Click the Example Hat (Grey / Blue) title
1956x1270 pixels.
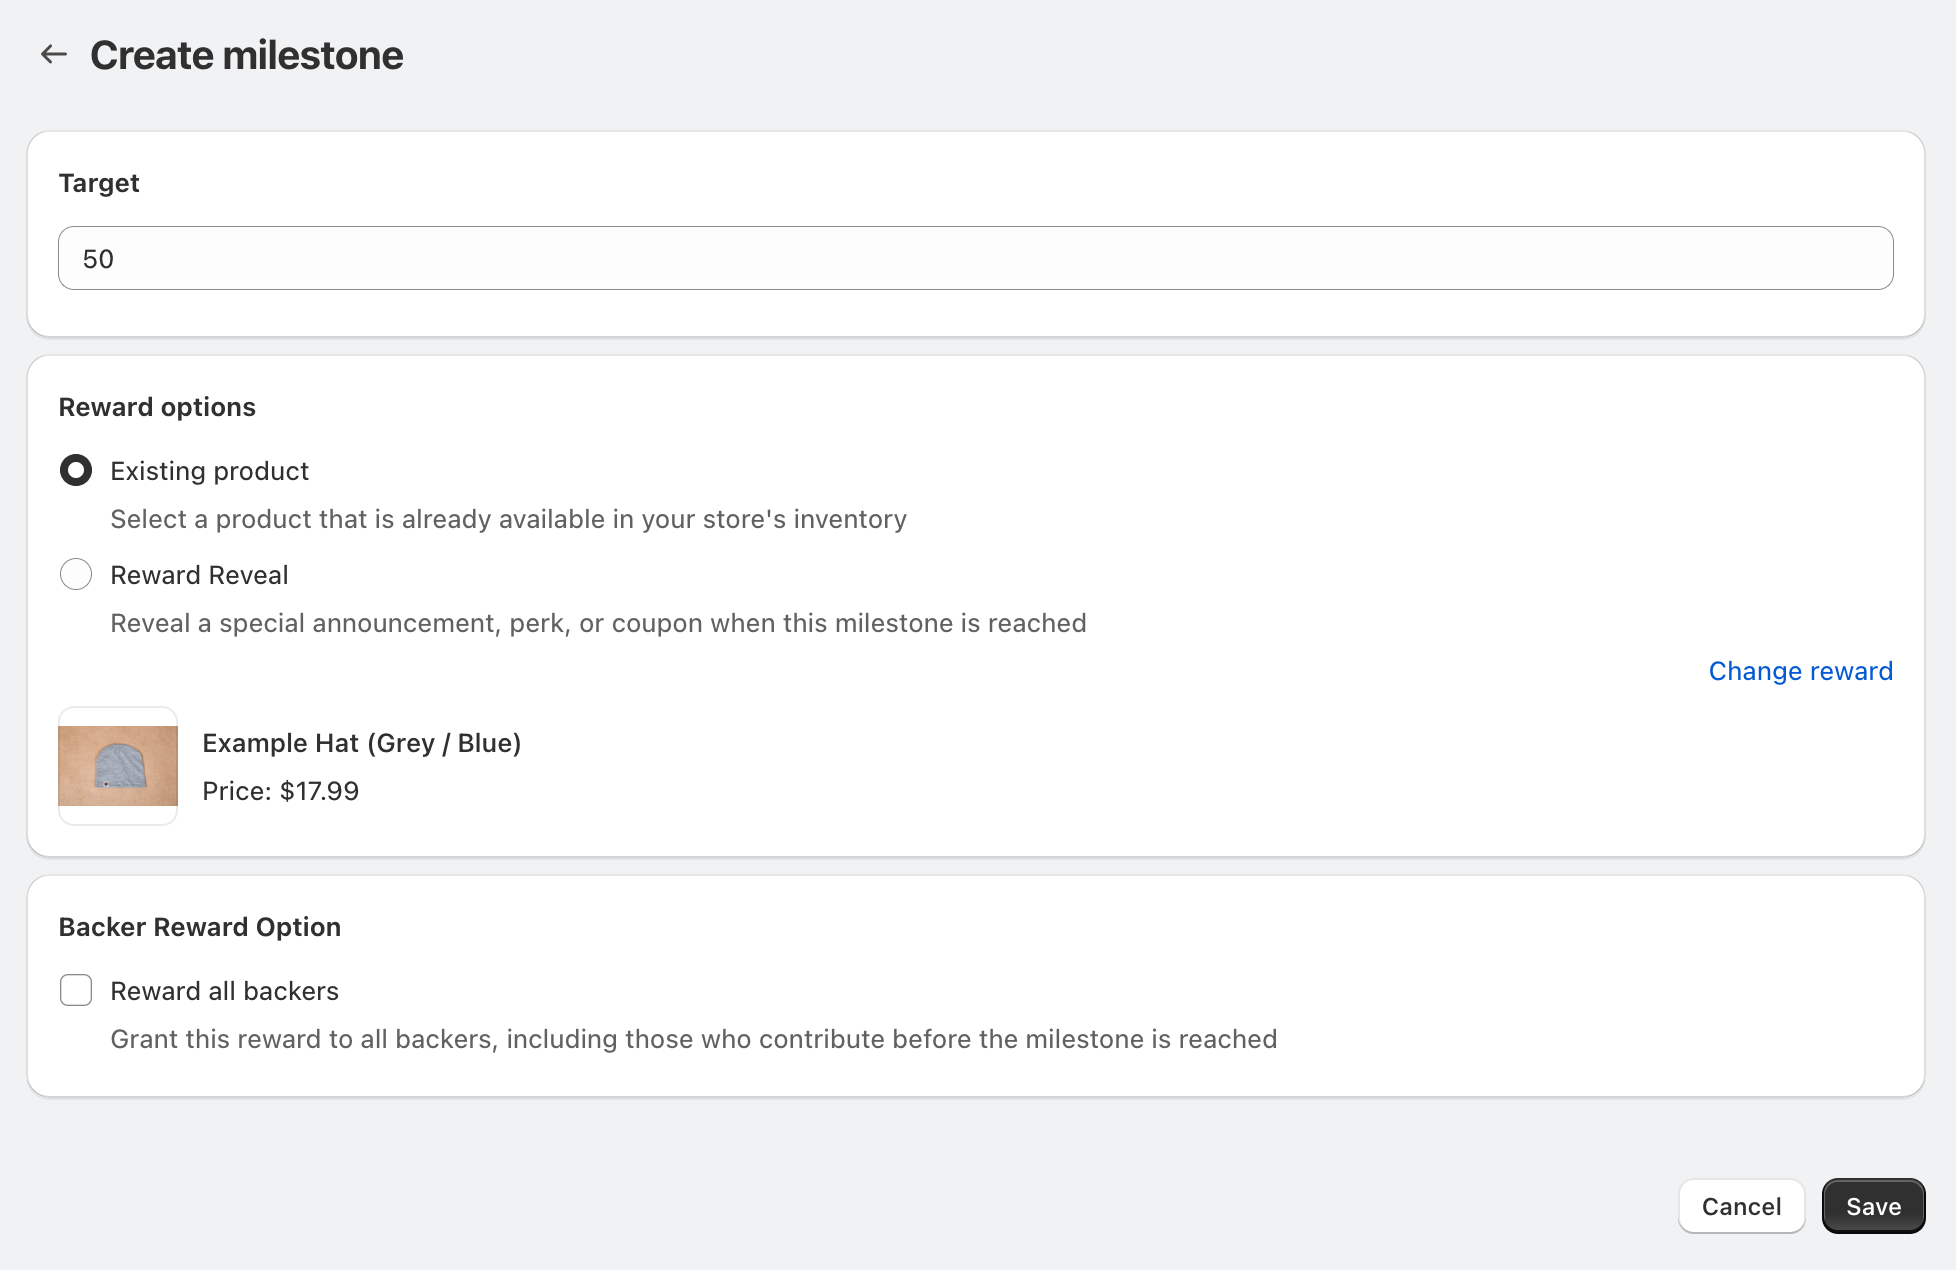pyautogui.click(x=361, y=743)
